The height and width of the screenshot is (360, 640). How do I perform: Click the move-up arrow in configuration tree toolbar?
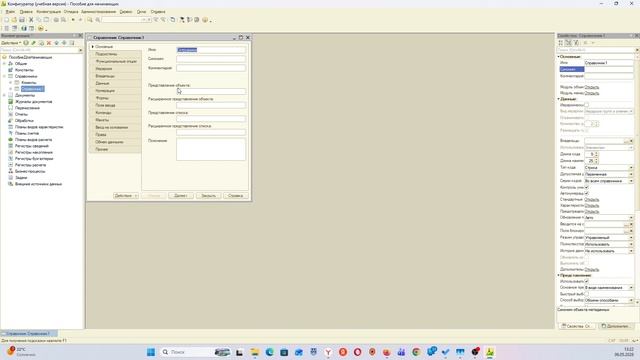click(x=57, y=43)
